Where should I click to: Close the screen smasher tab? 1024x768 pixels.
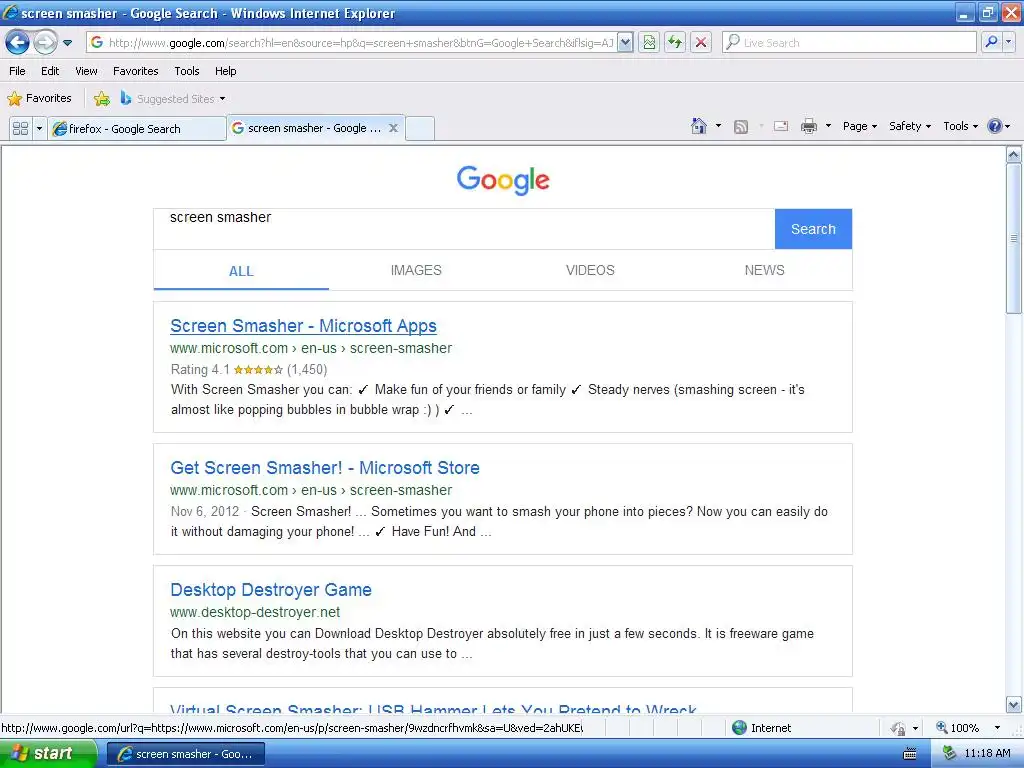click(393, 128)
